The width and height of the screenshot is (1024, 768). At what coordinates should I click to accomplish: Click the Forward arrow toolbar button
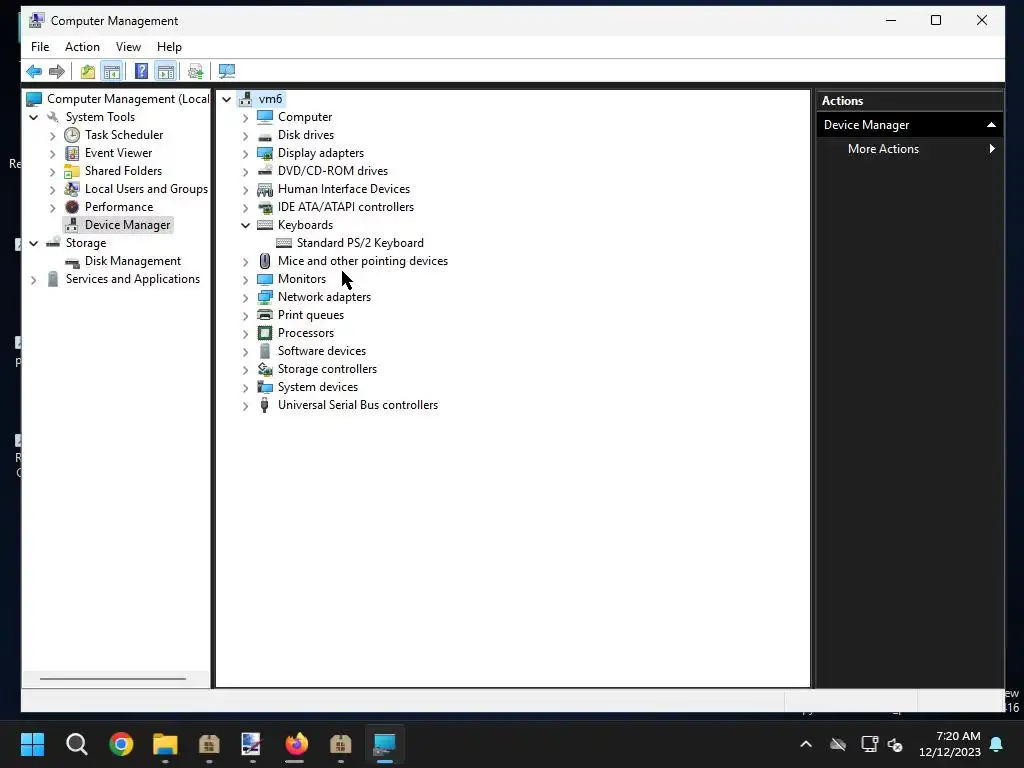click(57, 71)
